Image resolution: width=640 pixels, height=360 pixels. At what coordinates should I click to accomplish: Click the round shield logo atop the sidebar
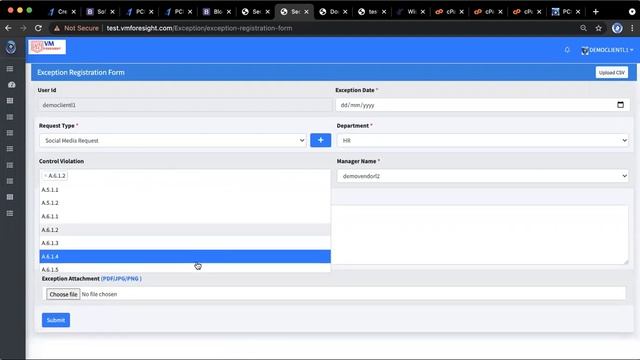click(11, 47)
